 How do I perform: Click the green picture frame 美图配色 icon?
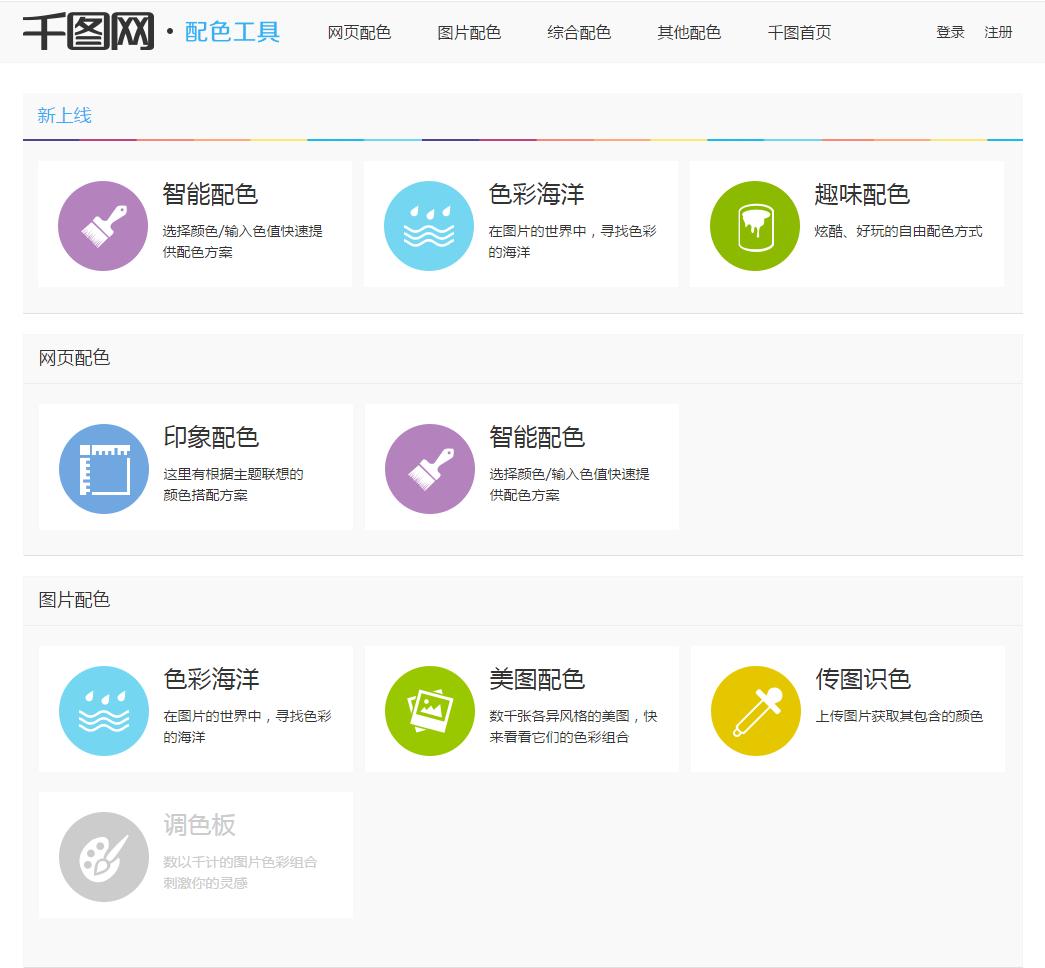[428, 709]
